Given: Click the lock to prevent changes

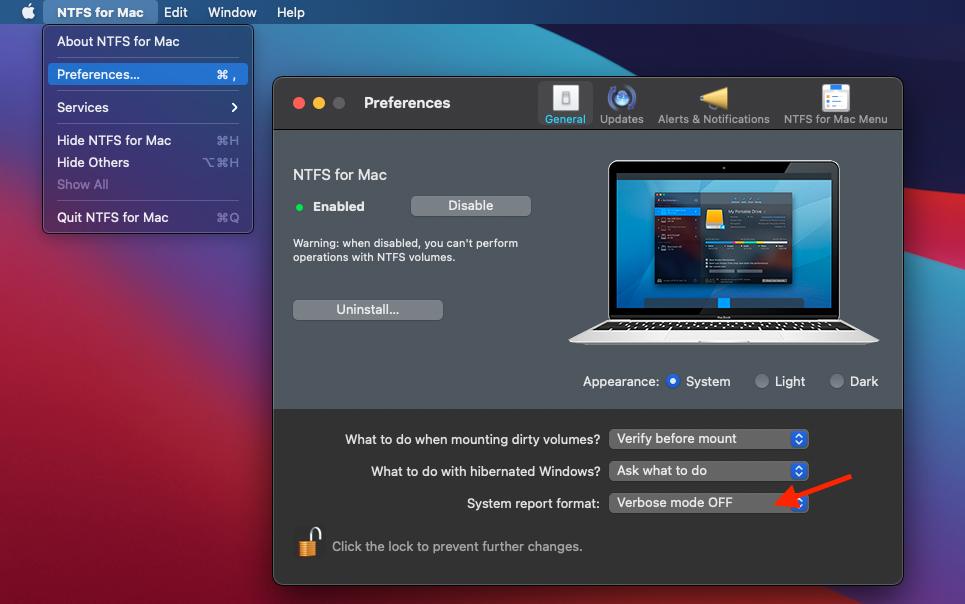Looking at the screenshot, I should tap(309, 541).
